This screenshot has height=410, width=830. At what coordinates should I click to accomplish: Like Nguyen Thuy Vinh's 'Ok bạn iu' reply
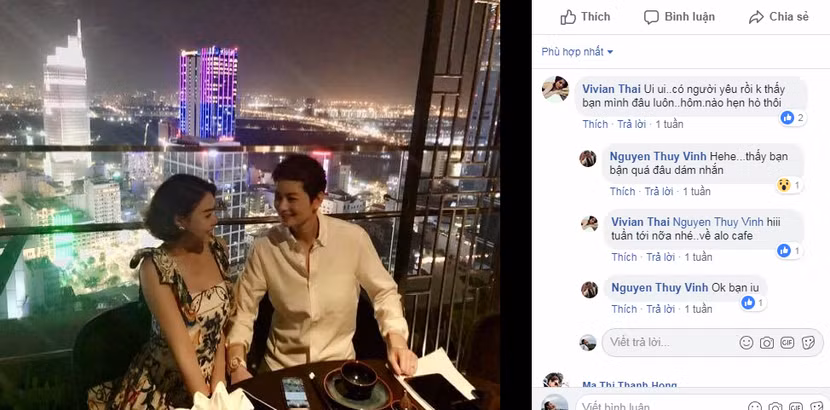(x=624, y=309)
